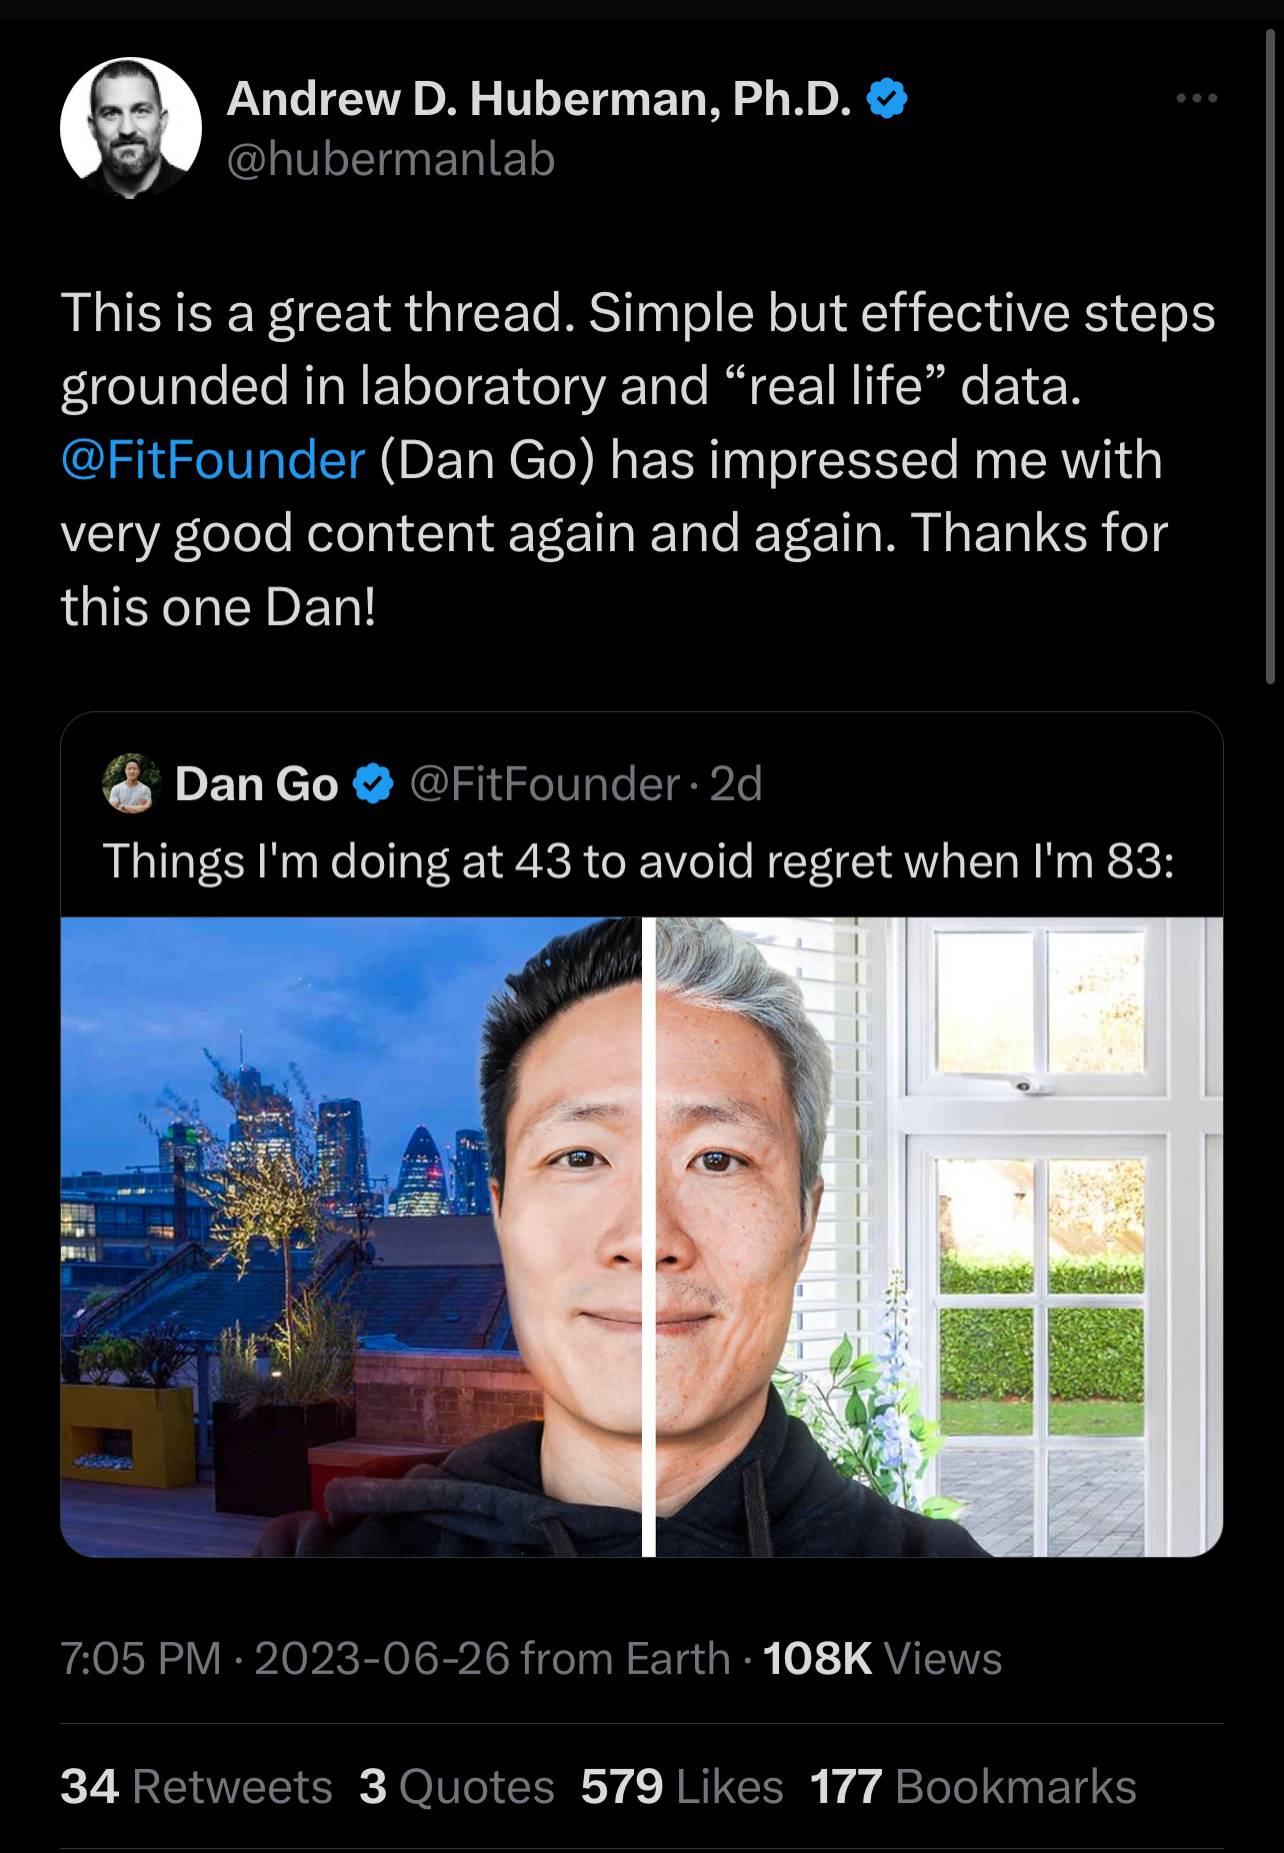Open the young half of face image
The width and height of the screenshot is (1284, 1853).
351,1237
